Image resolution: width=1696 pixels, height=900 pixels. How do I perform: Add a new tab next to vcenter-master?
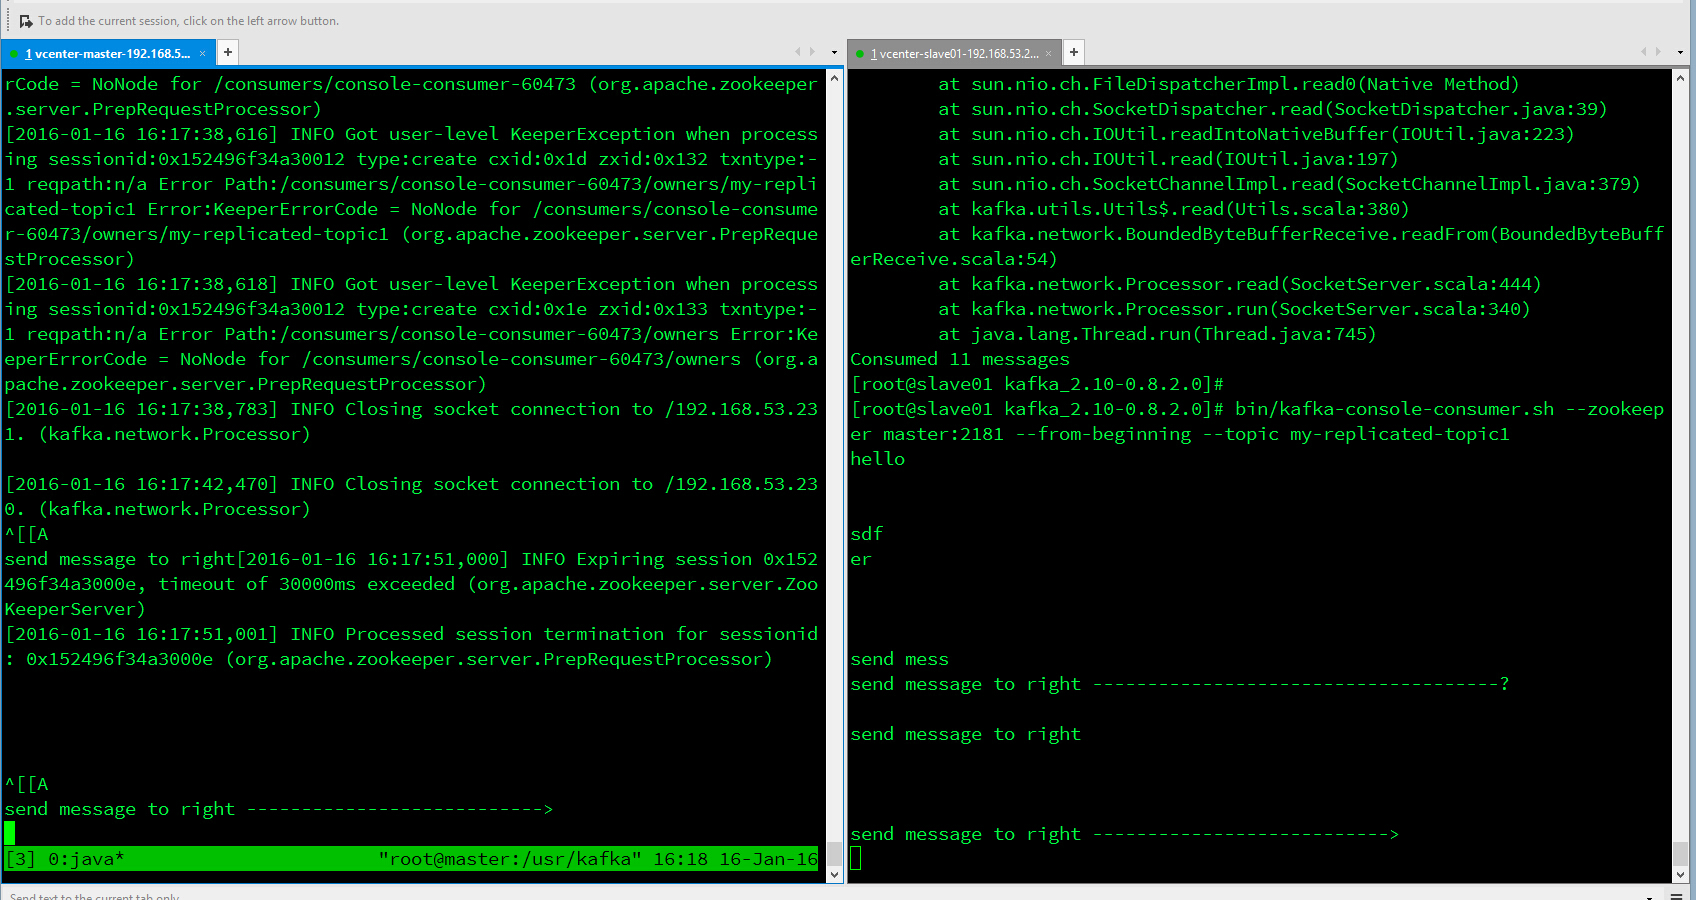click(x=228, y=52)
